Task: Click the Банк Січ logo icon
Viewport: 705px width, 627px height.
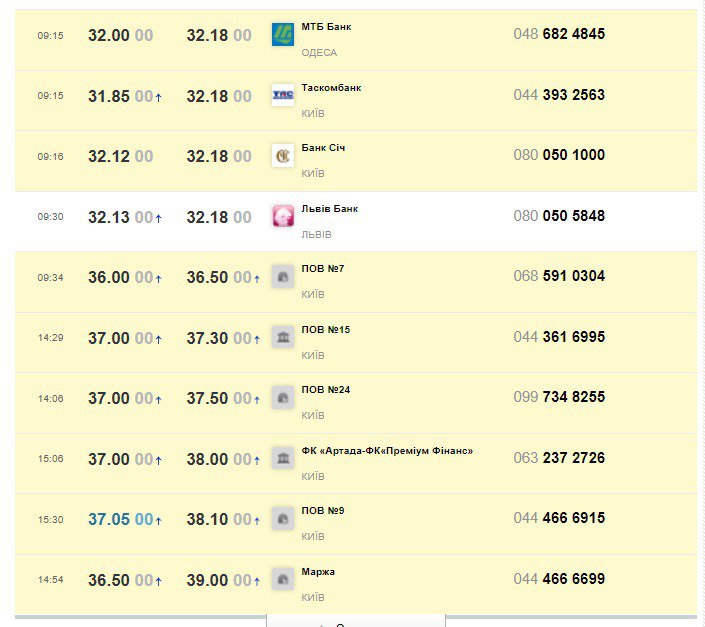Action: (283, 156)
